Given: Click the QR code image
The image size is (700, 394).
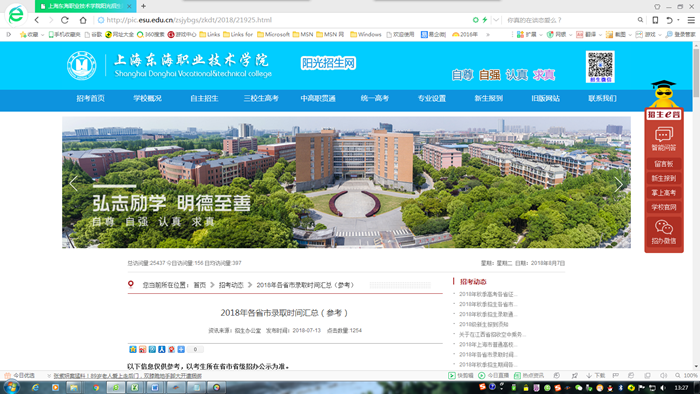Looking at the screenshot, I should [x=600, y=67].
